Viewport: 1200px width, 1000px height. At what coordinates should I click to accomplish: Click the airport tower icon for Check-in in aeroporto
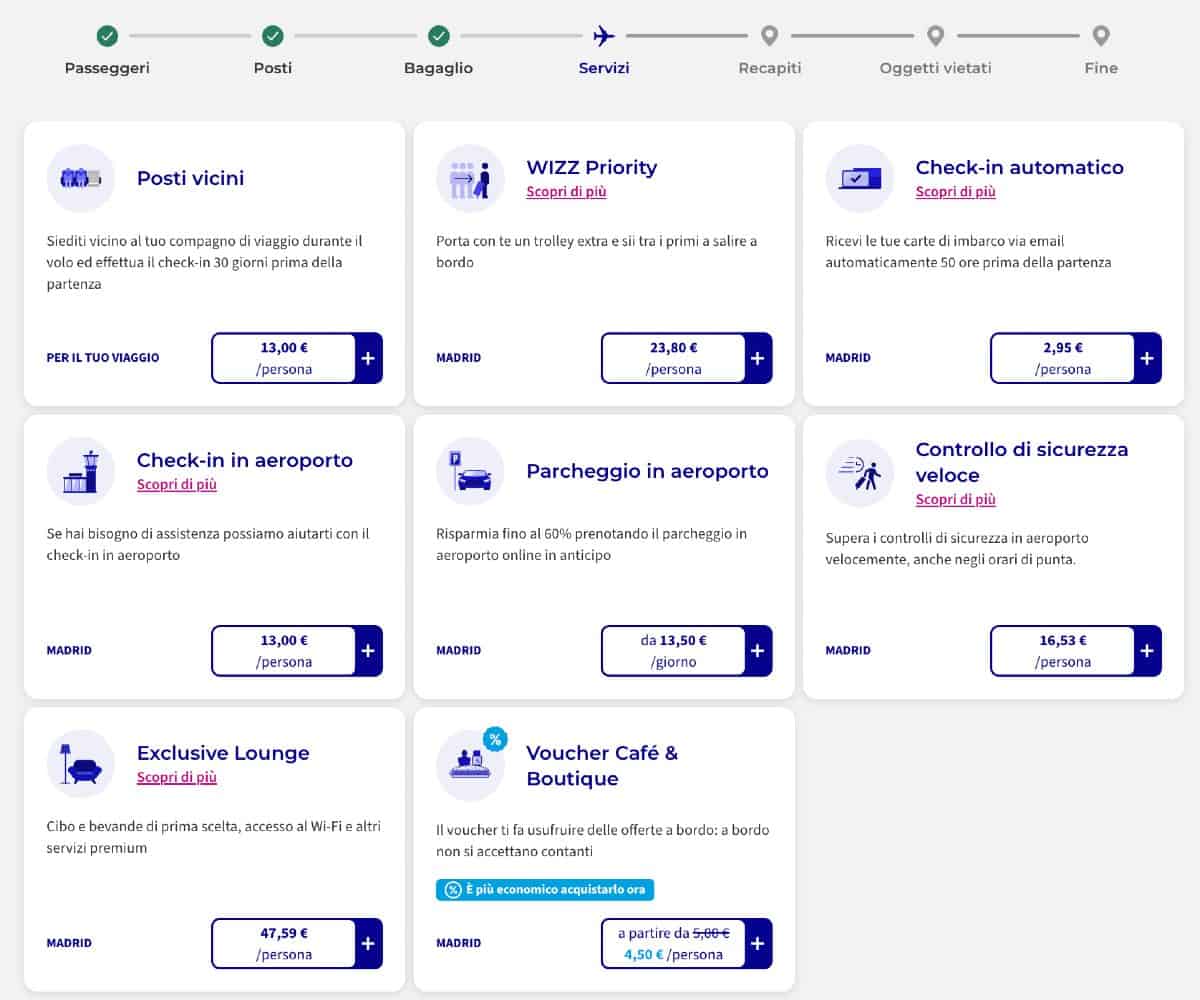pos(80,471)
